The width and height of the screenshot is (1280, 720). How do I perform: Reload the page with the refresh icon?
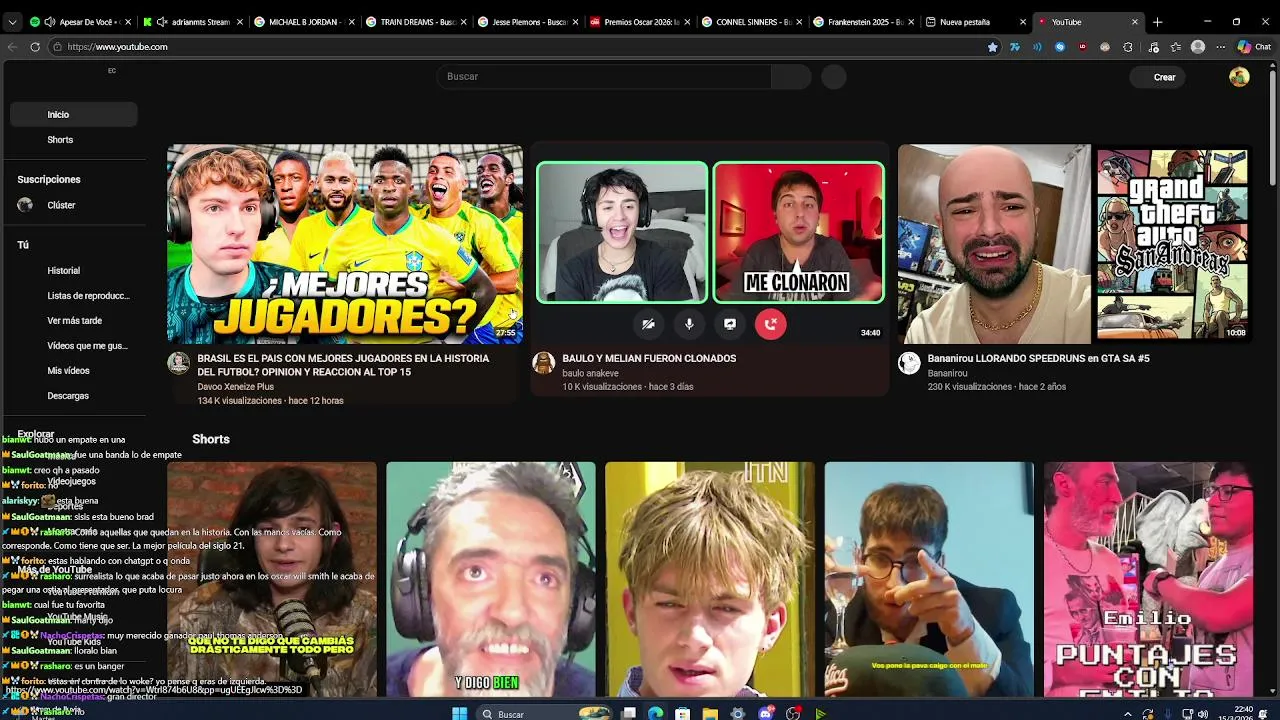click(x=35, y=47)
